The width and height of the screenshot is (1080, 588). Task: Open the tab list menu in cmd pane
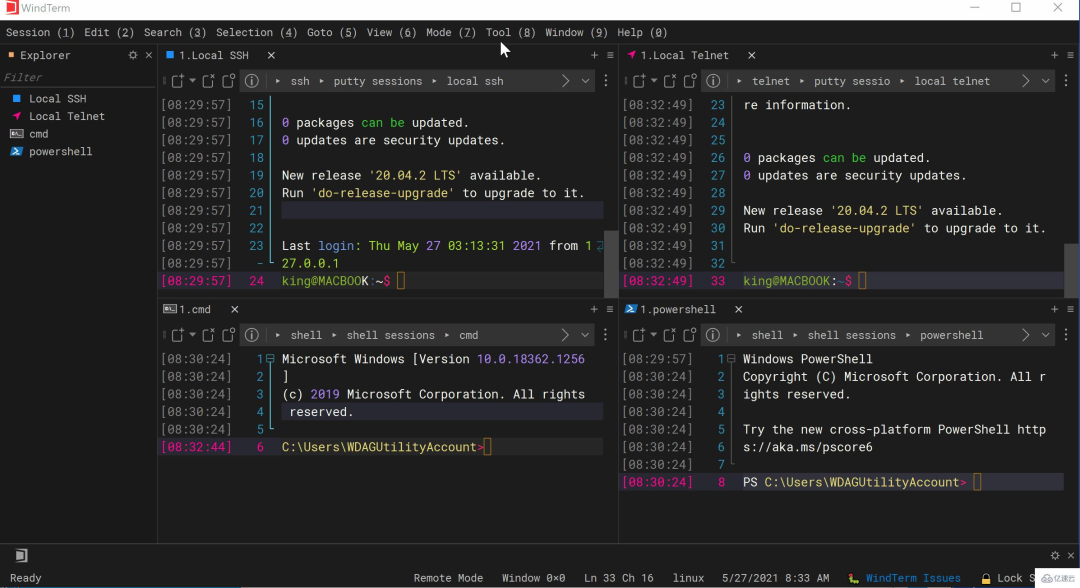coord(610,310)
